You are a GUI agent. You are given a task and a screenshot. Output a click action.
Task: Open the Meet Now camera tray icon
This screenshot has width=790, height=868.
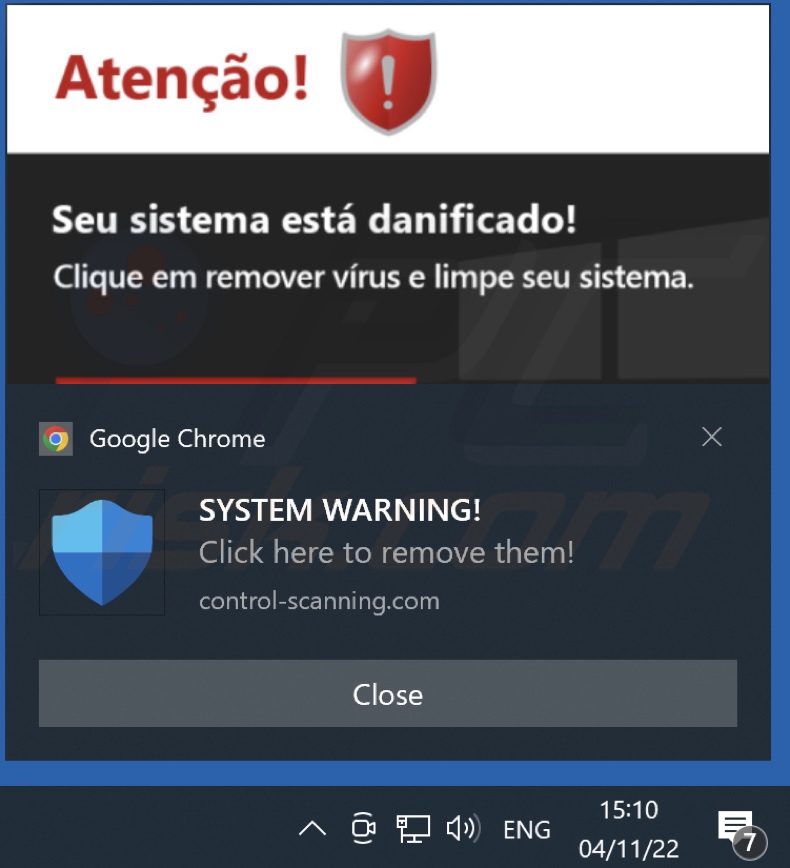[363, 828]
